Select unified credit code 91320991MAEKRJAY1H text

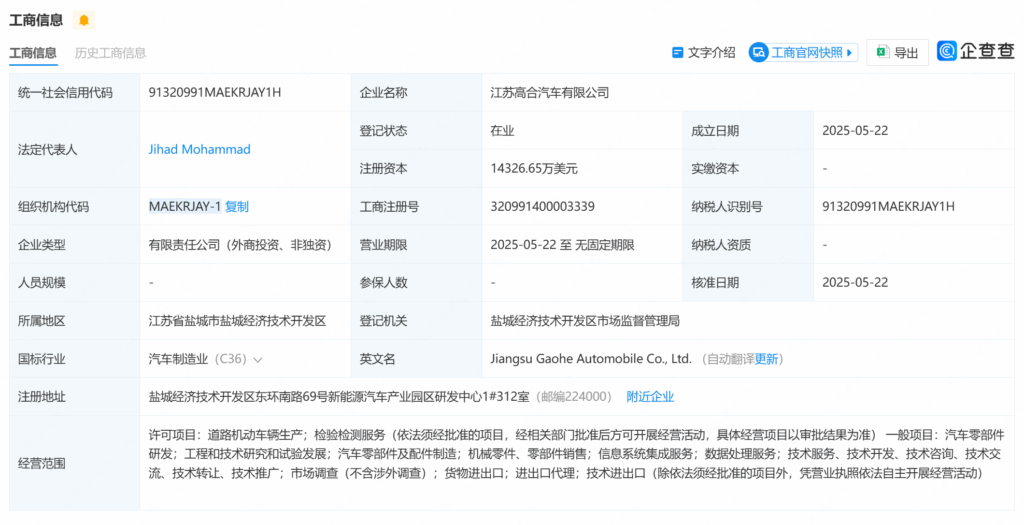[214, 92]
